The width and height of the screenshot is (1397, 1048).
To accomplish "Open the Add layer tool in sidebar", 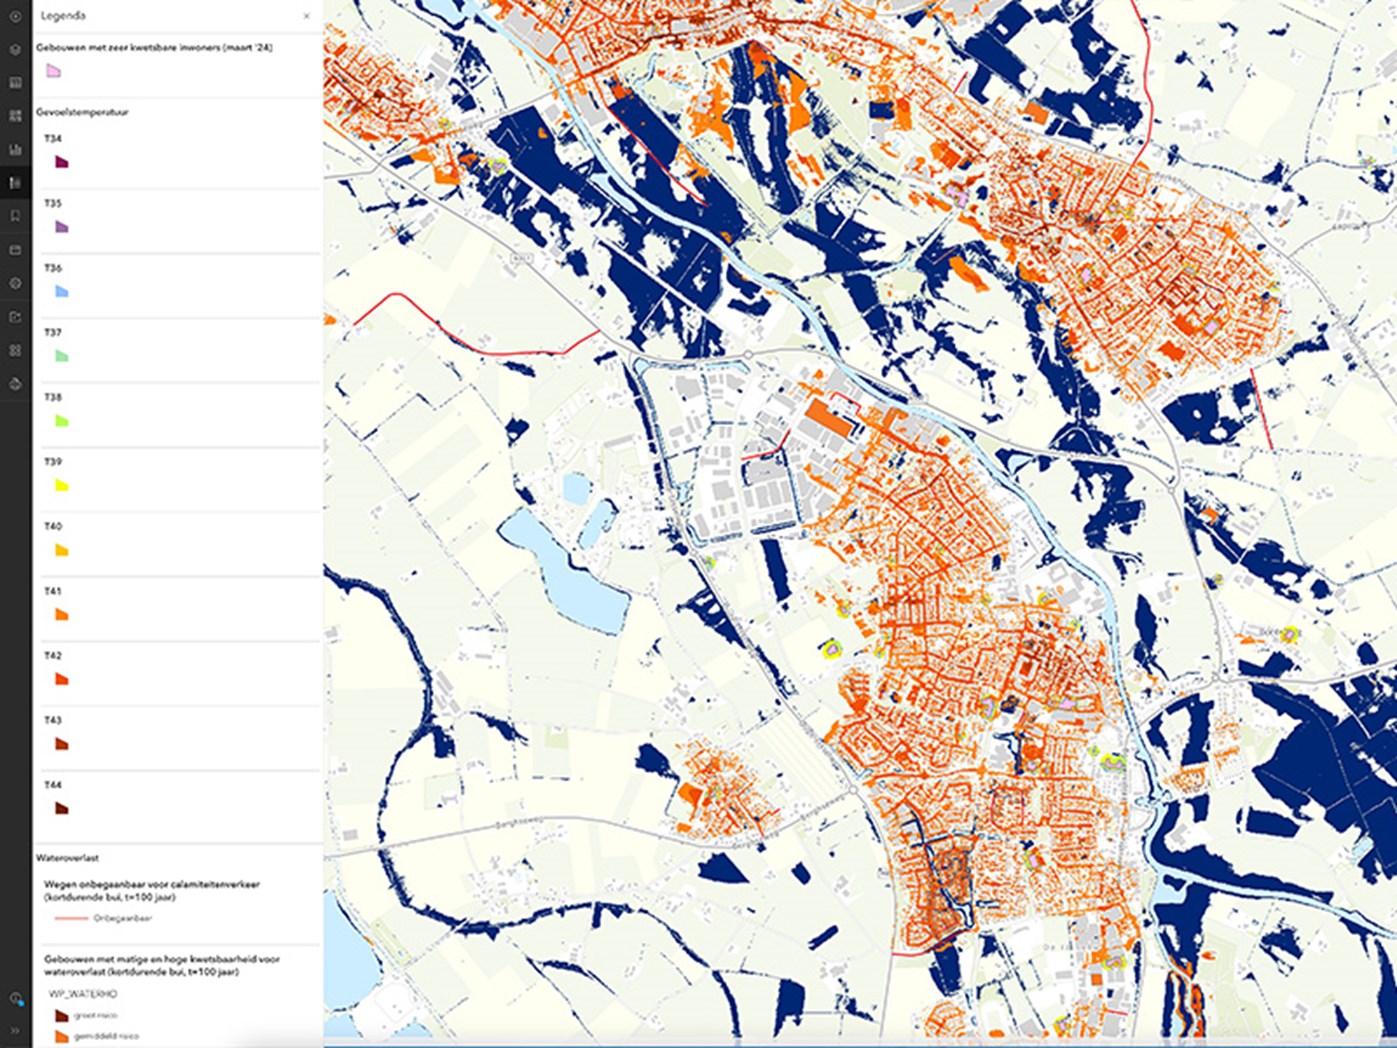I will click(15, 17).
